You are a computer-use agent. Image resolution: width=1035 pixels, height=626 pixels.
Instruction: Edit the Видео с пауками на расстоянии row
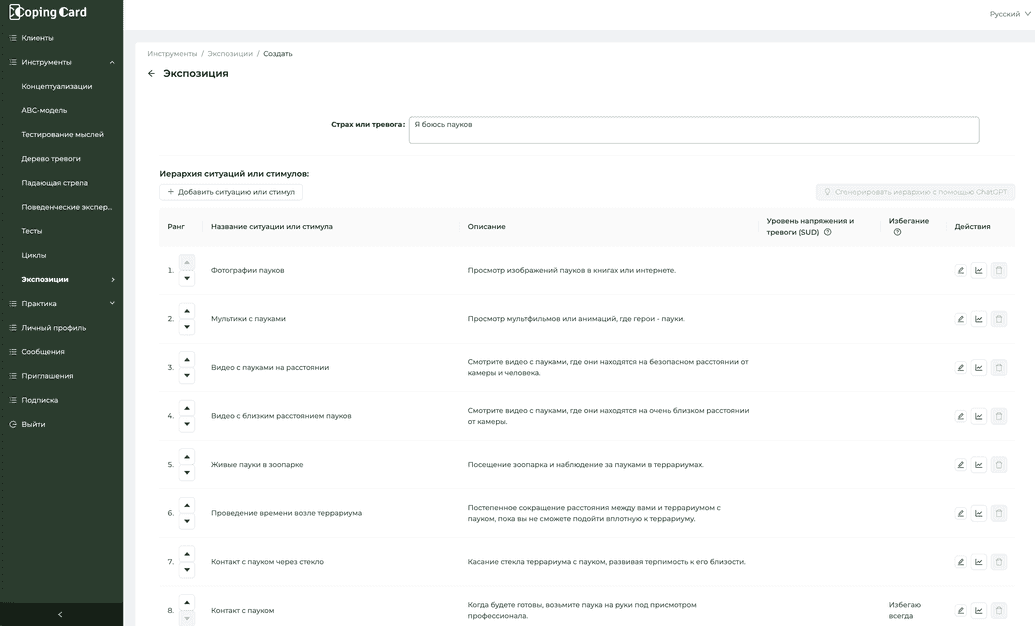click(960, 368)
